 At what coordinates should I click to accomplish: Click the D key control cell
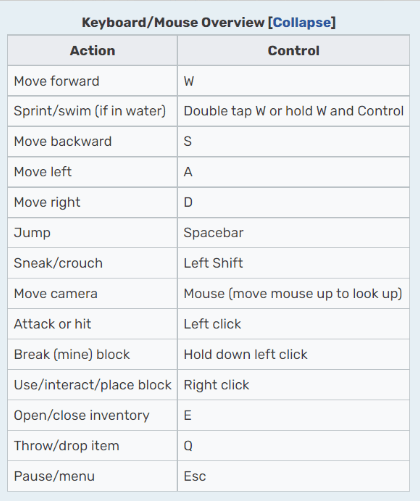pyautogui.click(x=293, y=202)
